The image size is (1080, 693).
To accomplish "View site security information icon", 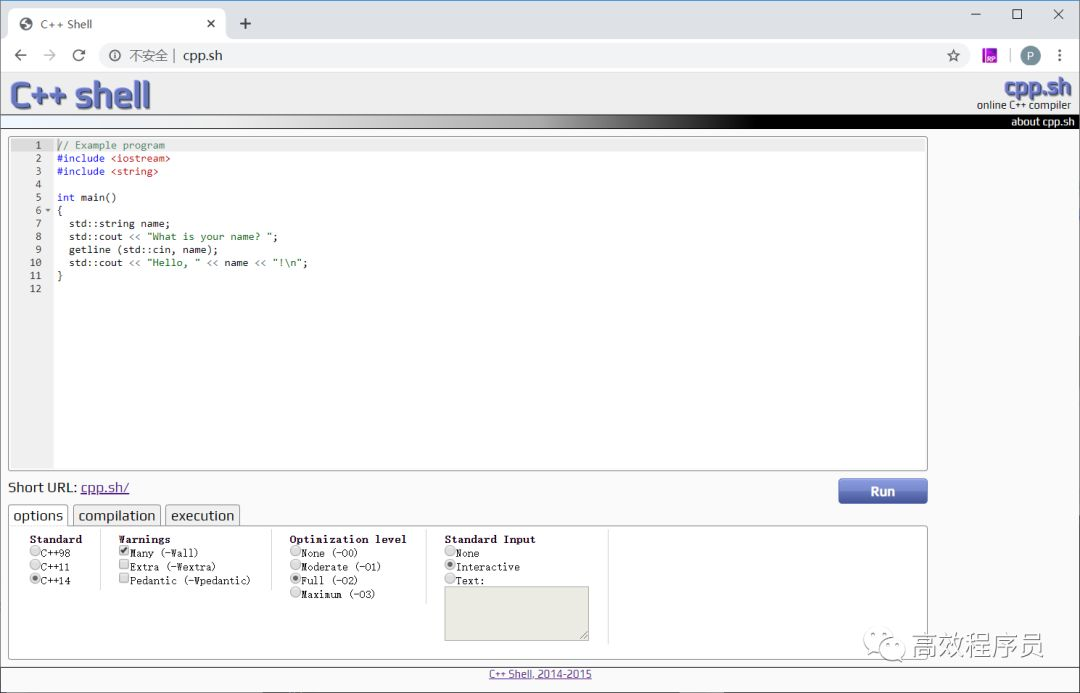I will point(115,56).
